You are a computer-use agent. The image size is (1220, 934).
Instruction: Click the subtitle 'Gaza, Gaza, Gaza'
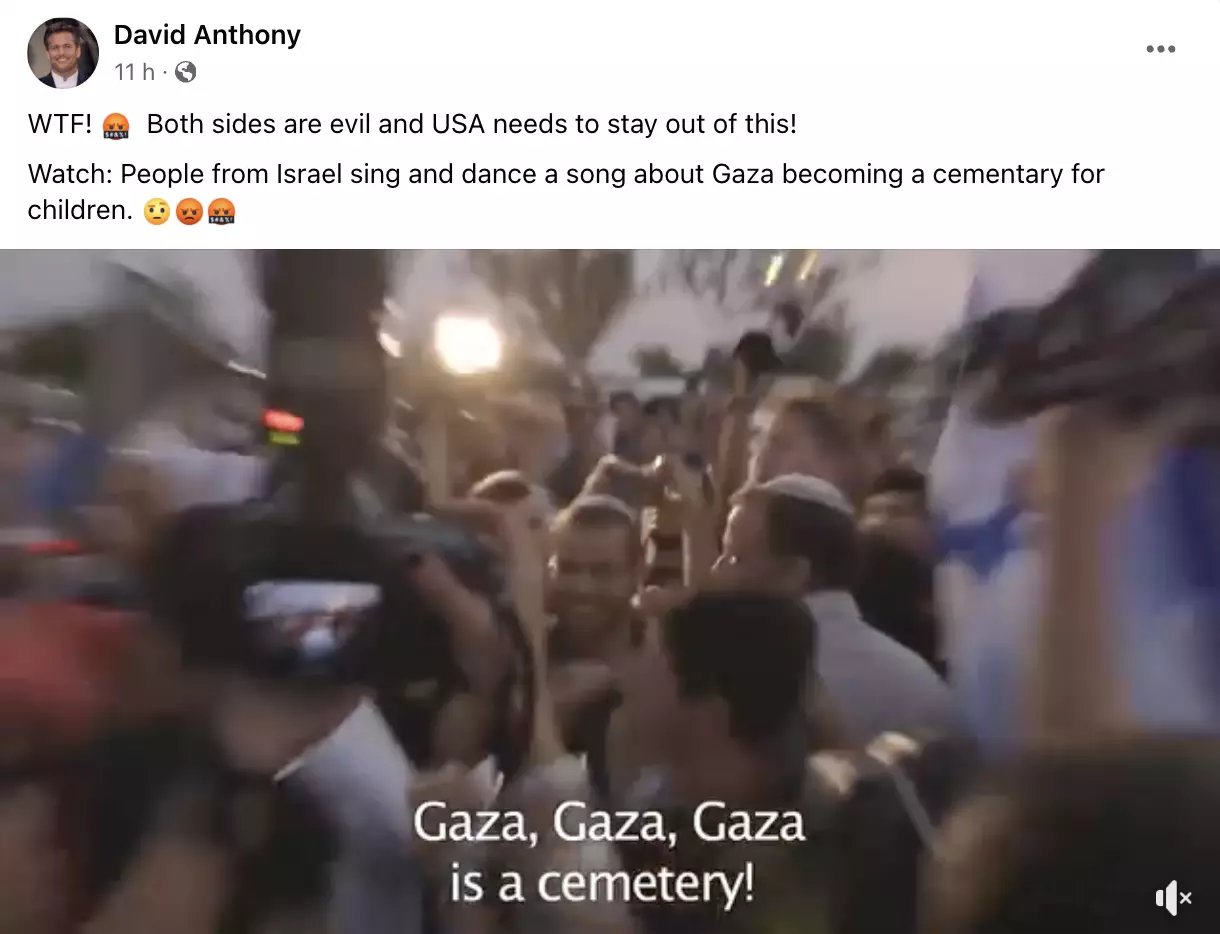[609, 822]
